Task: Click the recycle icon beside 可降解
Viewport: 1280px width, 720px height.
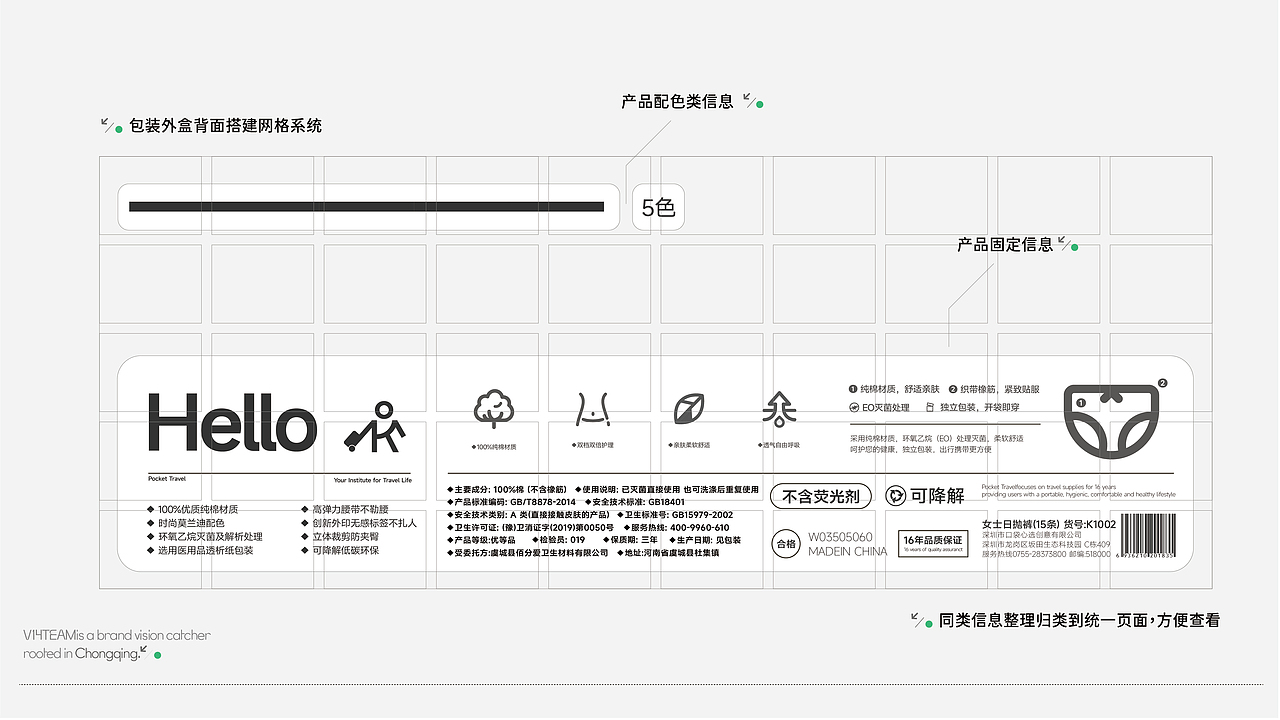Action: (896, 496)
